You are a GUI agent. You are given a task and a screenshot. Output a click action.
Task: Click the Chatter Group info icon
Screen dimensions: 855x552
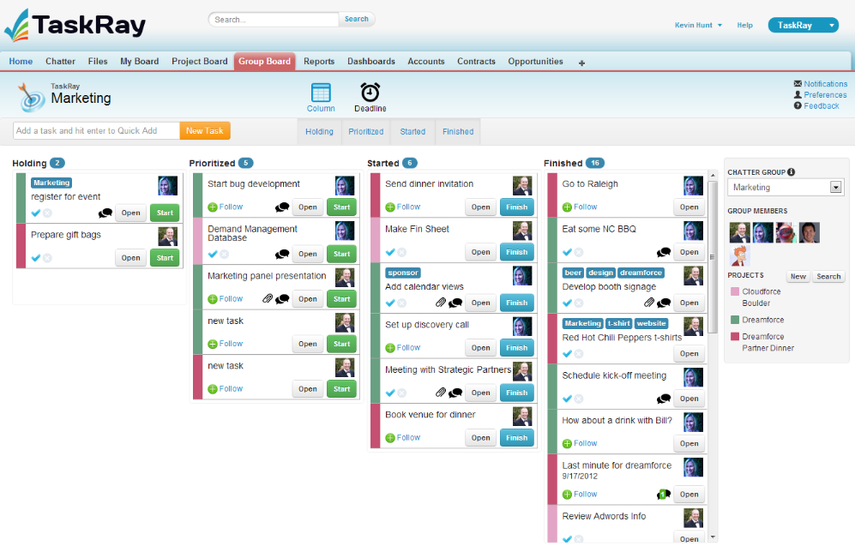[791, 172]
